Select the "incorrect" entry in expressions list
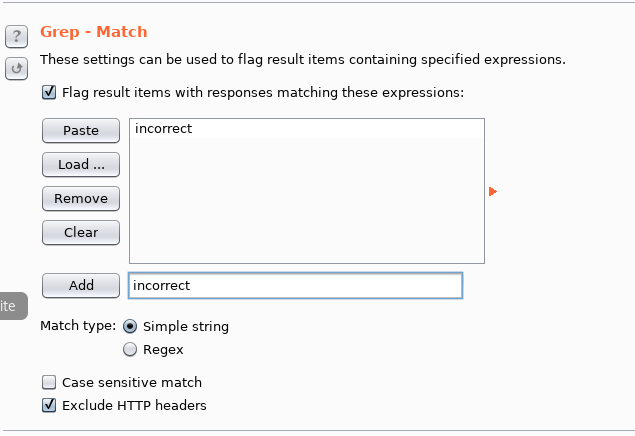 162,129
